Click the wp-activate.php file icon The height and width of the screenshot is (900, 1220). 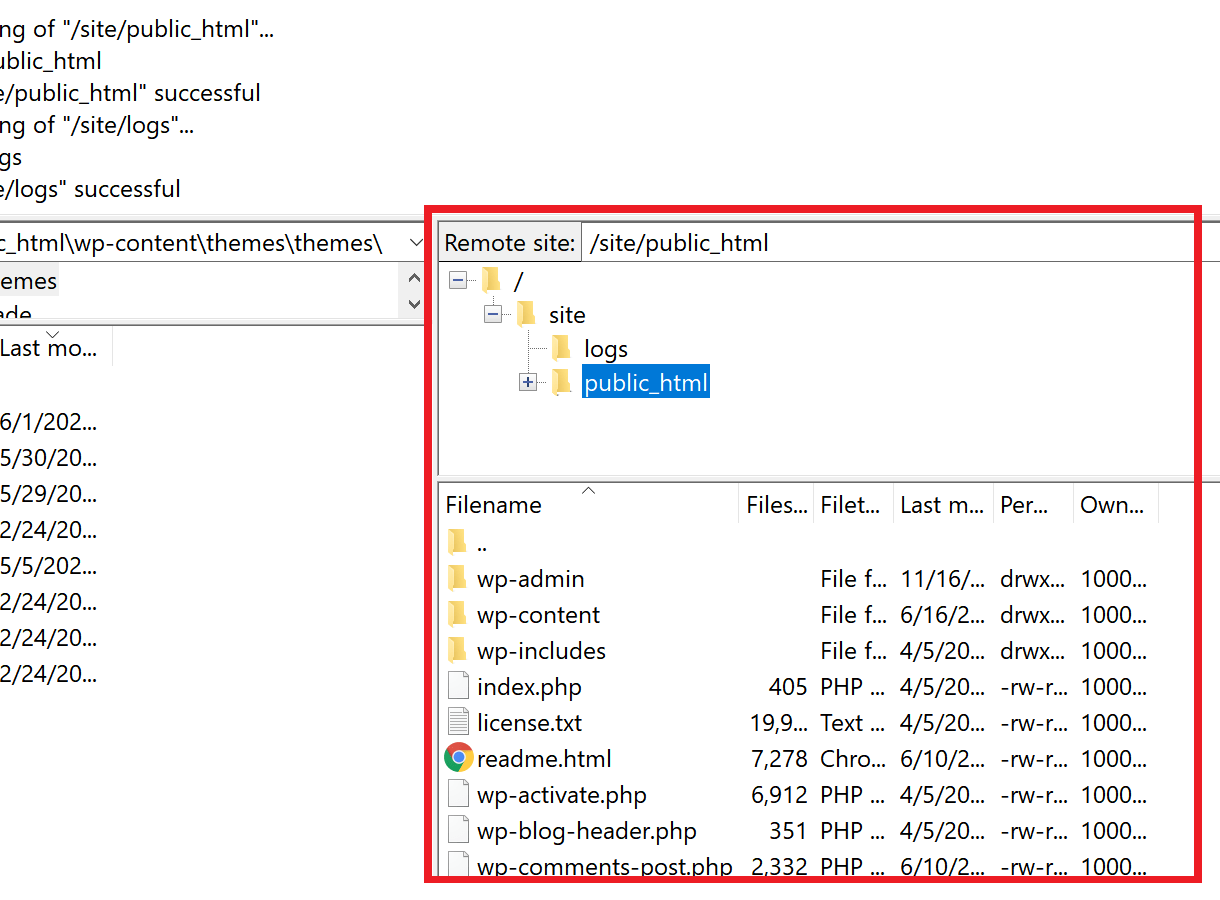point(458,794)
